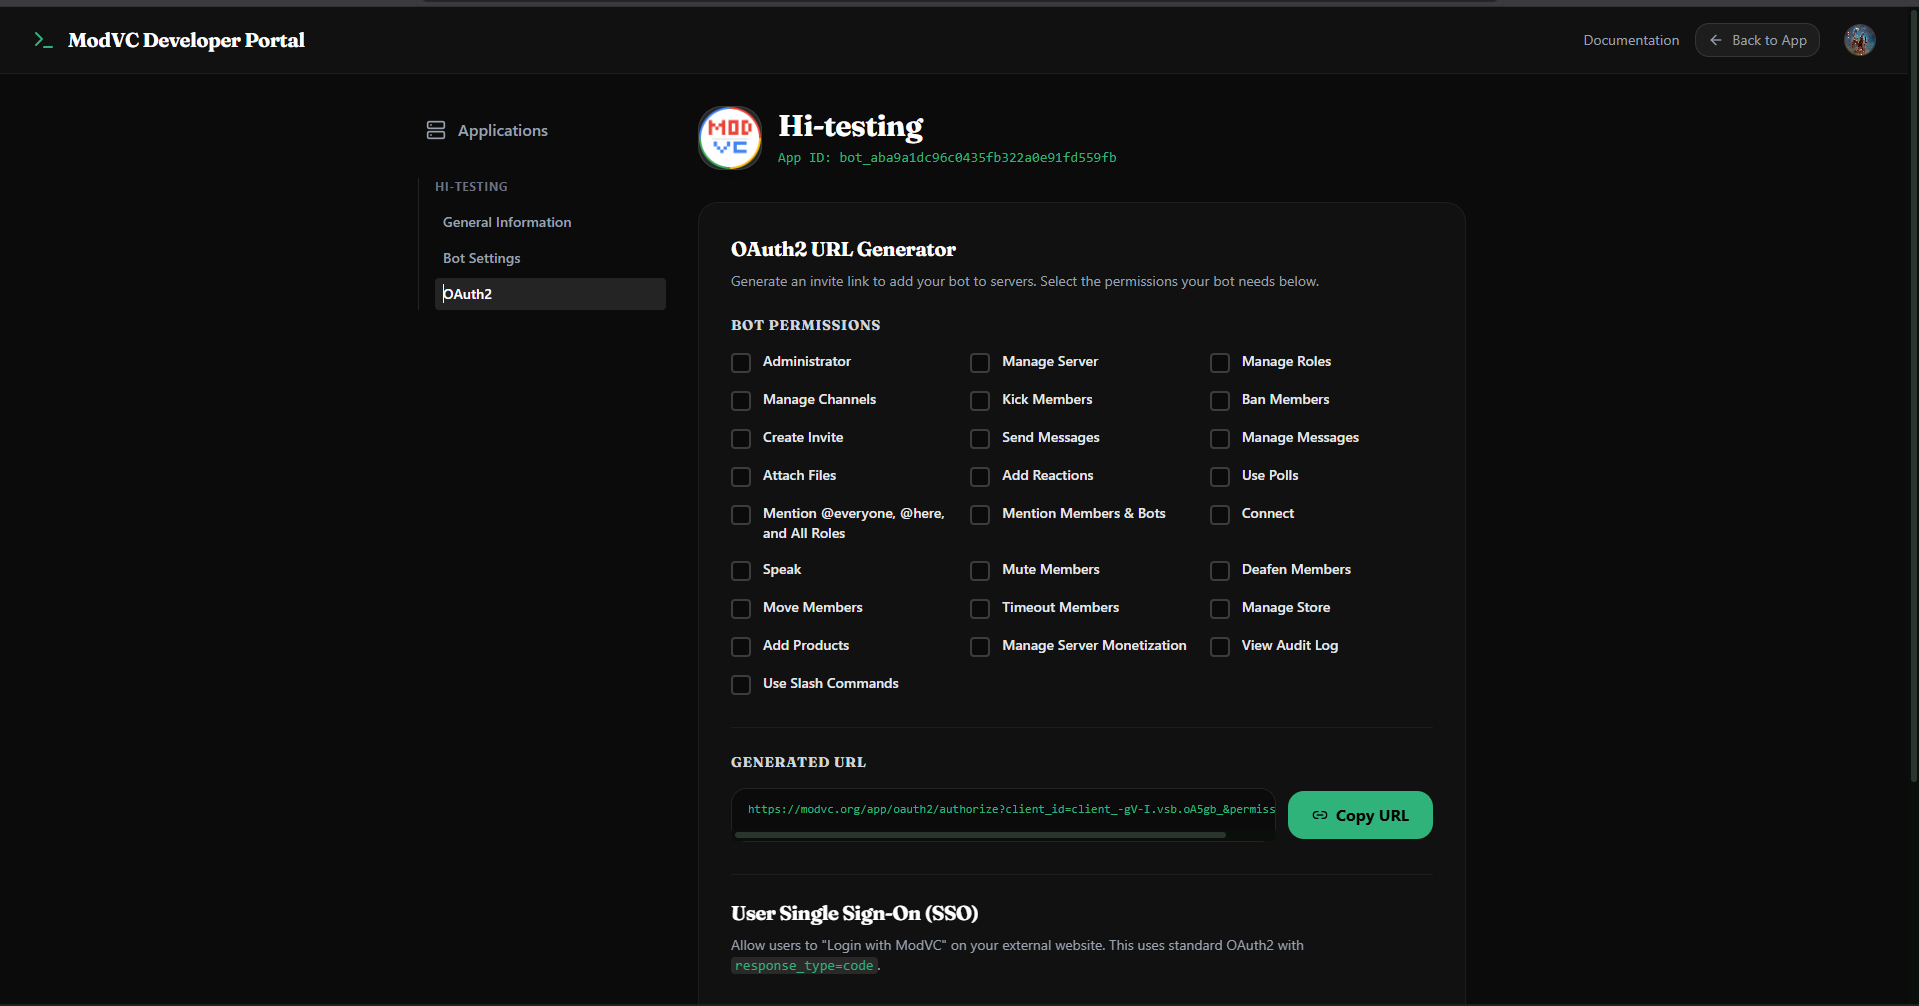Click the Hi-testing bot avatar image
This screenshot has width=1919, height=1006.
[x=730, y=138]
